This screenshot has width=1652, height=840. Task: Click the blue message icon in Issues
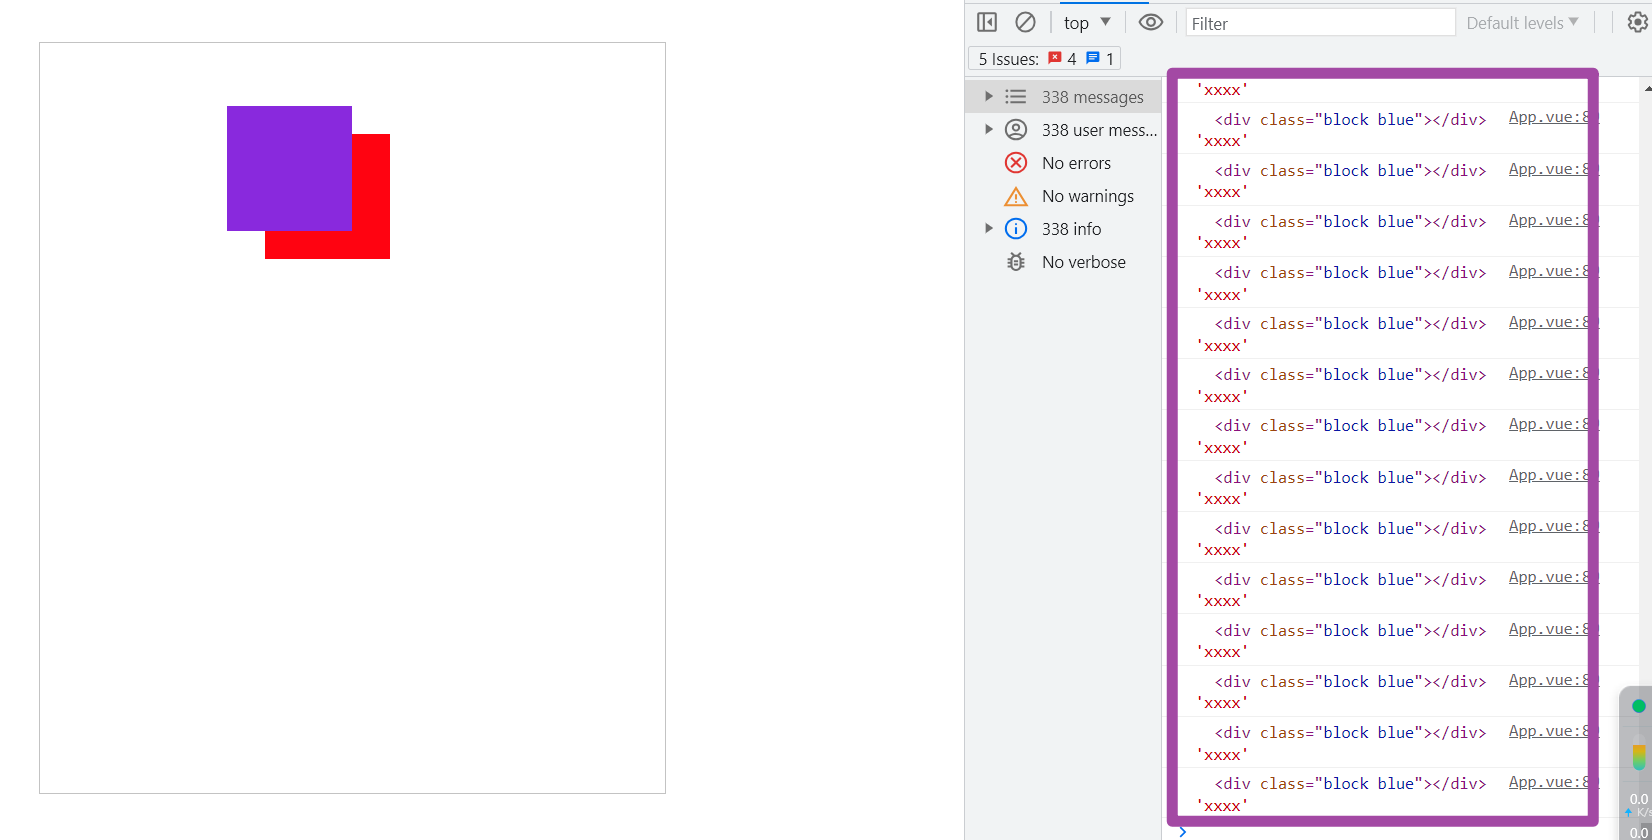point(1093,58)
